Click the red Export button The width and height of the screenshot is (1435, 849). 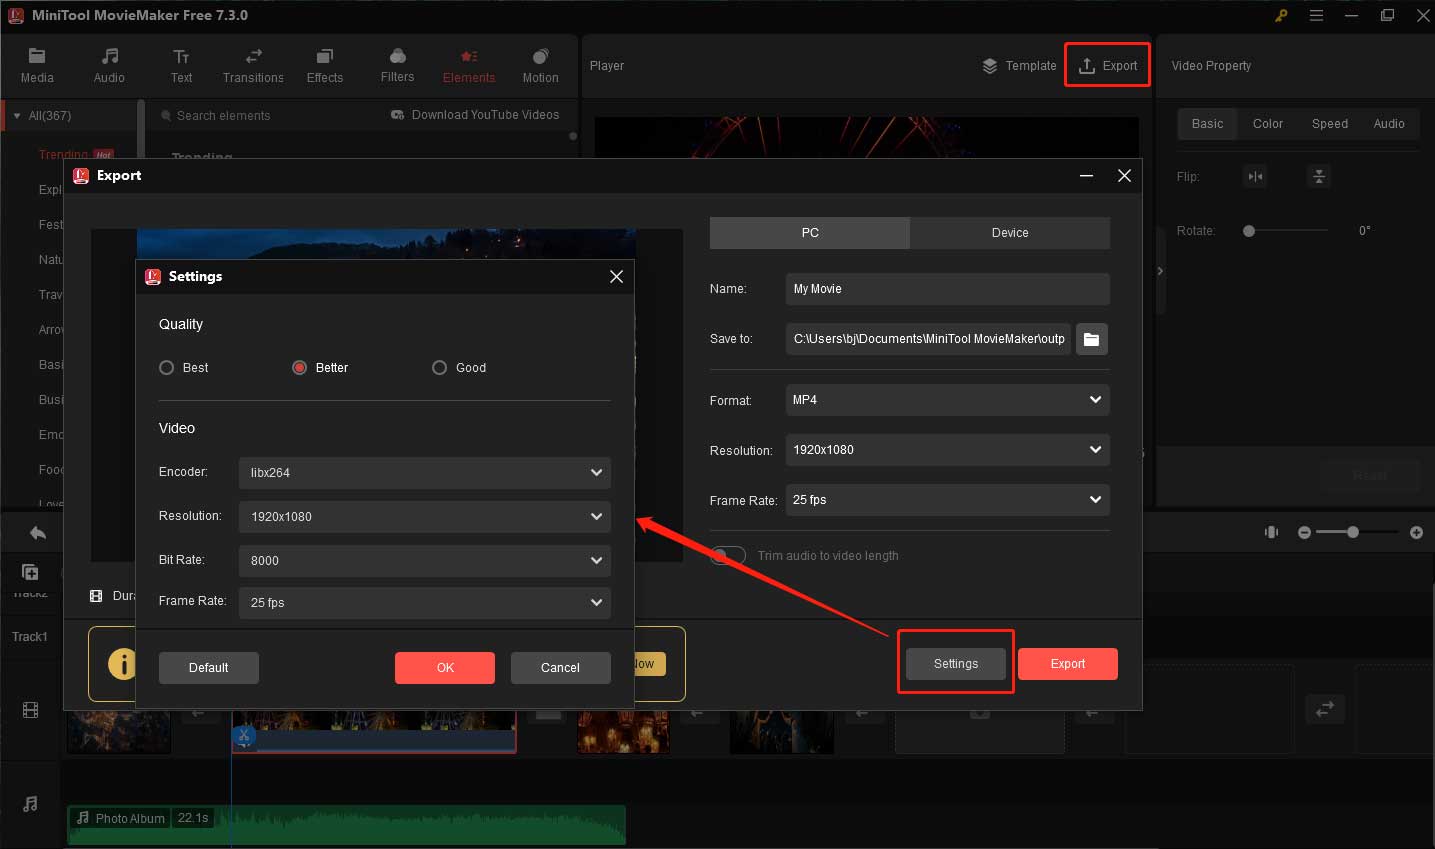1068,664
